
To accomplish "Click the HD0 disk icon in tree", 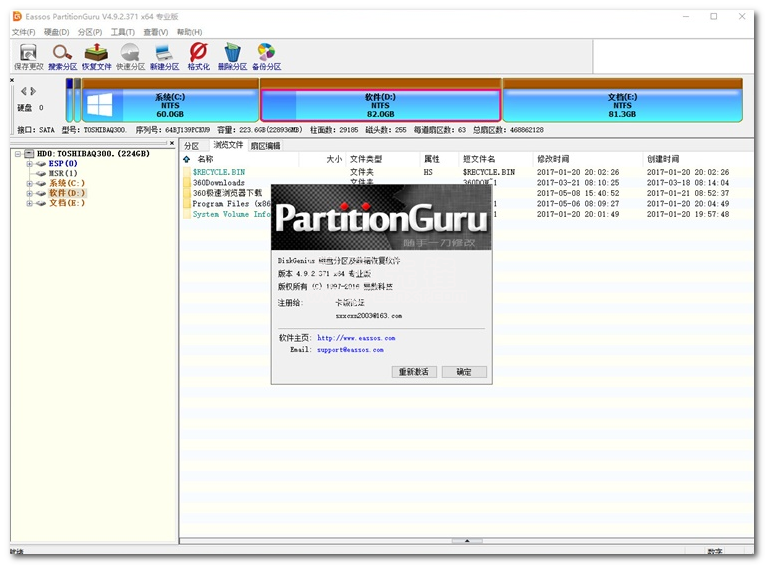I will pos(29,154).
